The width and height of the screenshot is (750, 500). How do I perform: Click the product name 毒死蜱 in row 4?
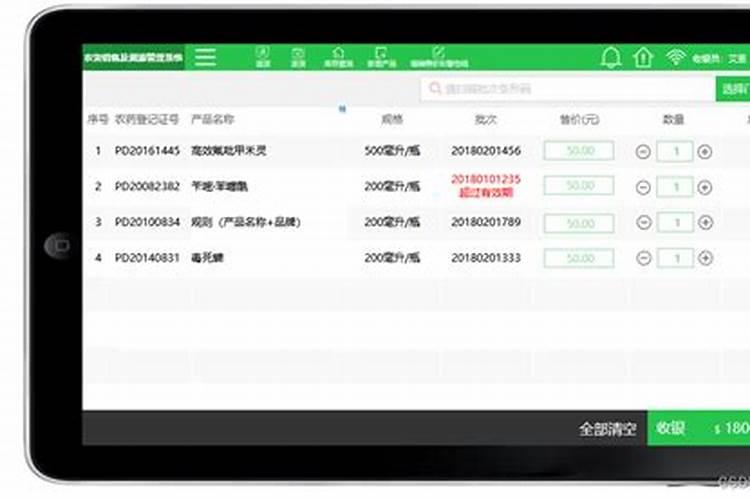click(208, 258)
